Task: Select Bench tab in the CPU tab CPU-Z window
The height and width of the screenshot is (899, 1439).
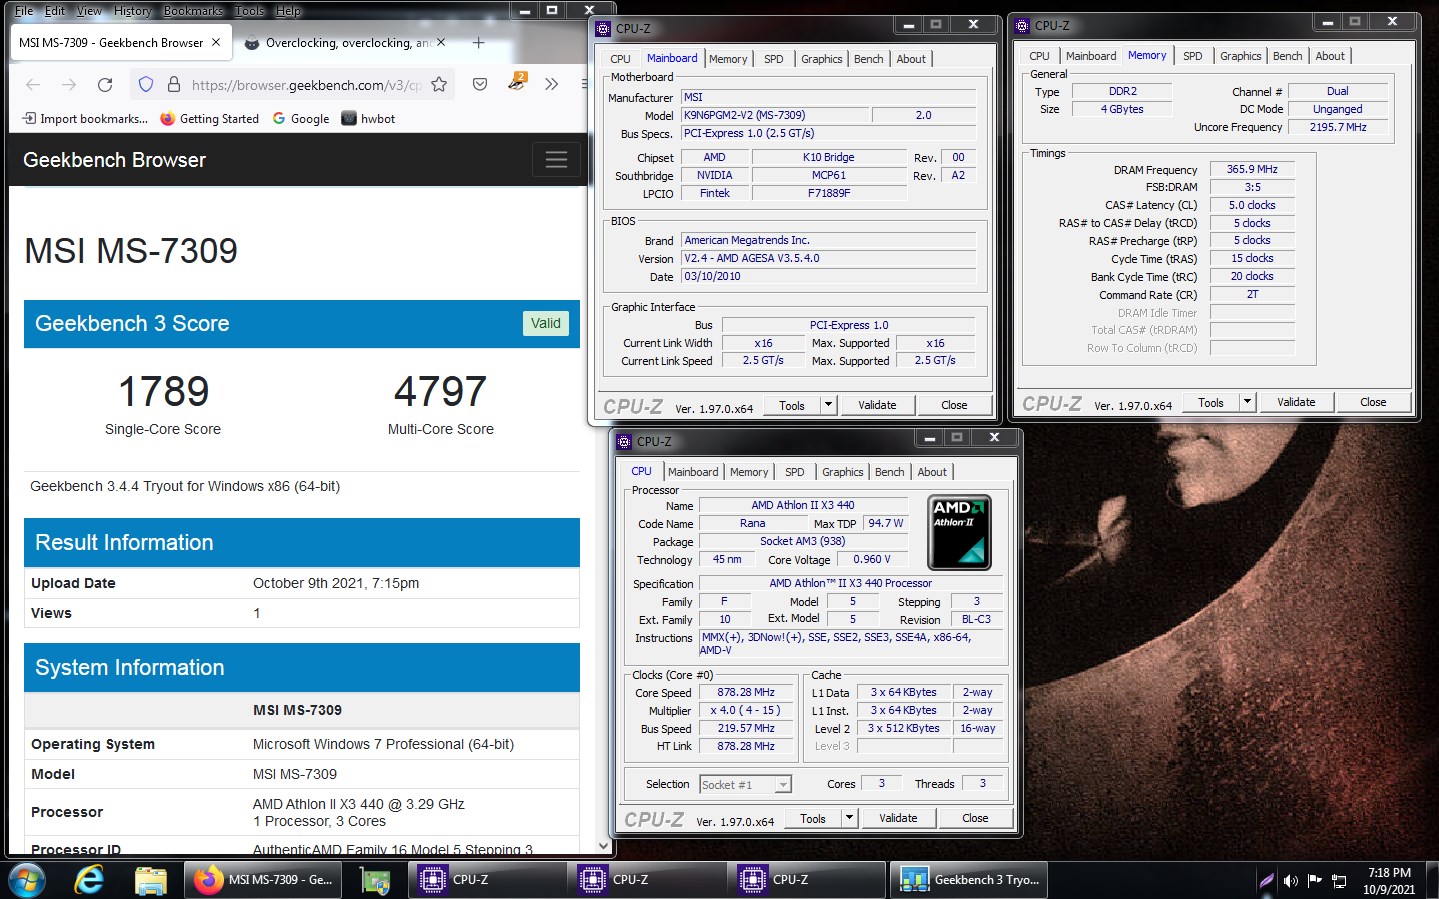Action: pyautogui.click(x=889, y=472)
